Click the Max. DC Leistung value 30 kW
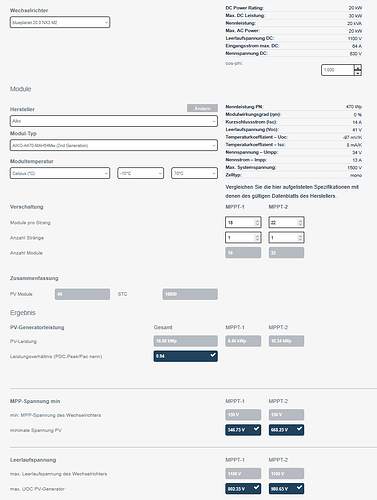This screenshot has width=377, height=500. click(x=355, y=16)
